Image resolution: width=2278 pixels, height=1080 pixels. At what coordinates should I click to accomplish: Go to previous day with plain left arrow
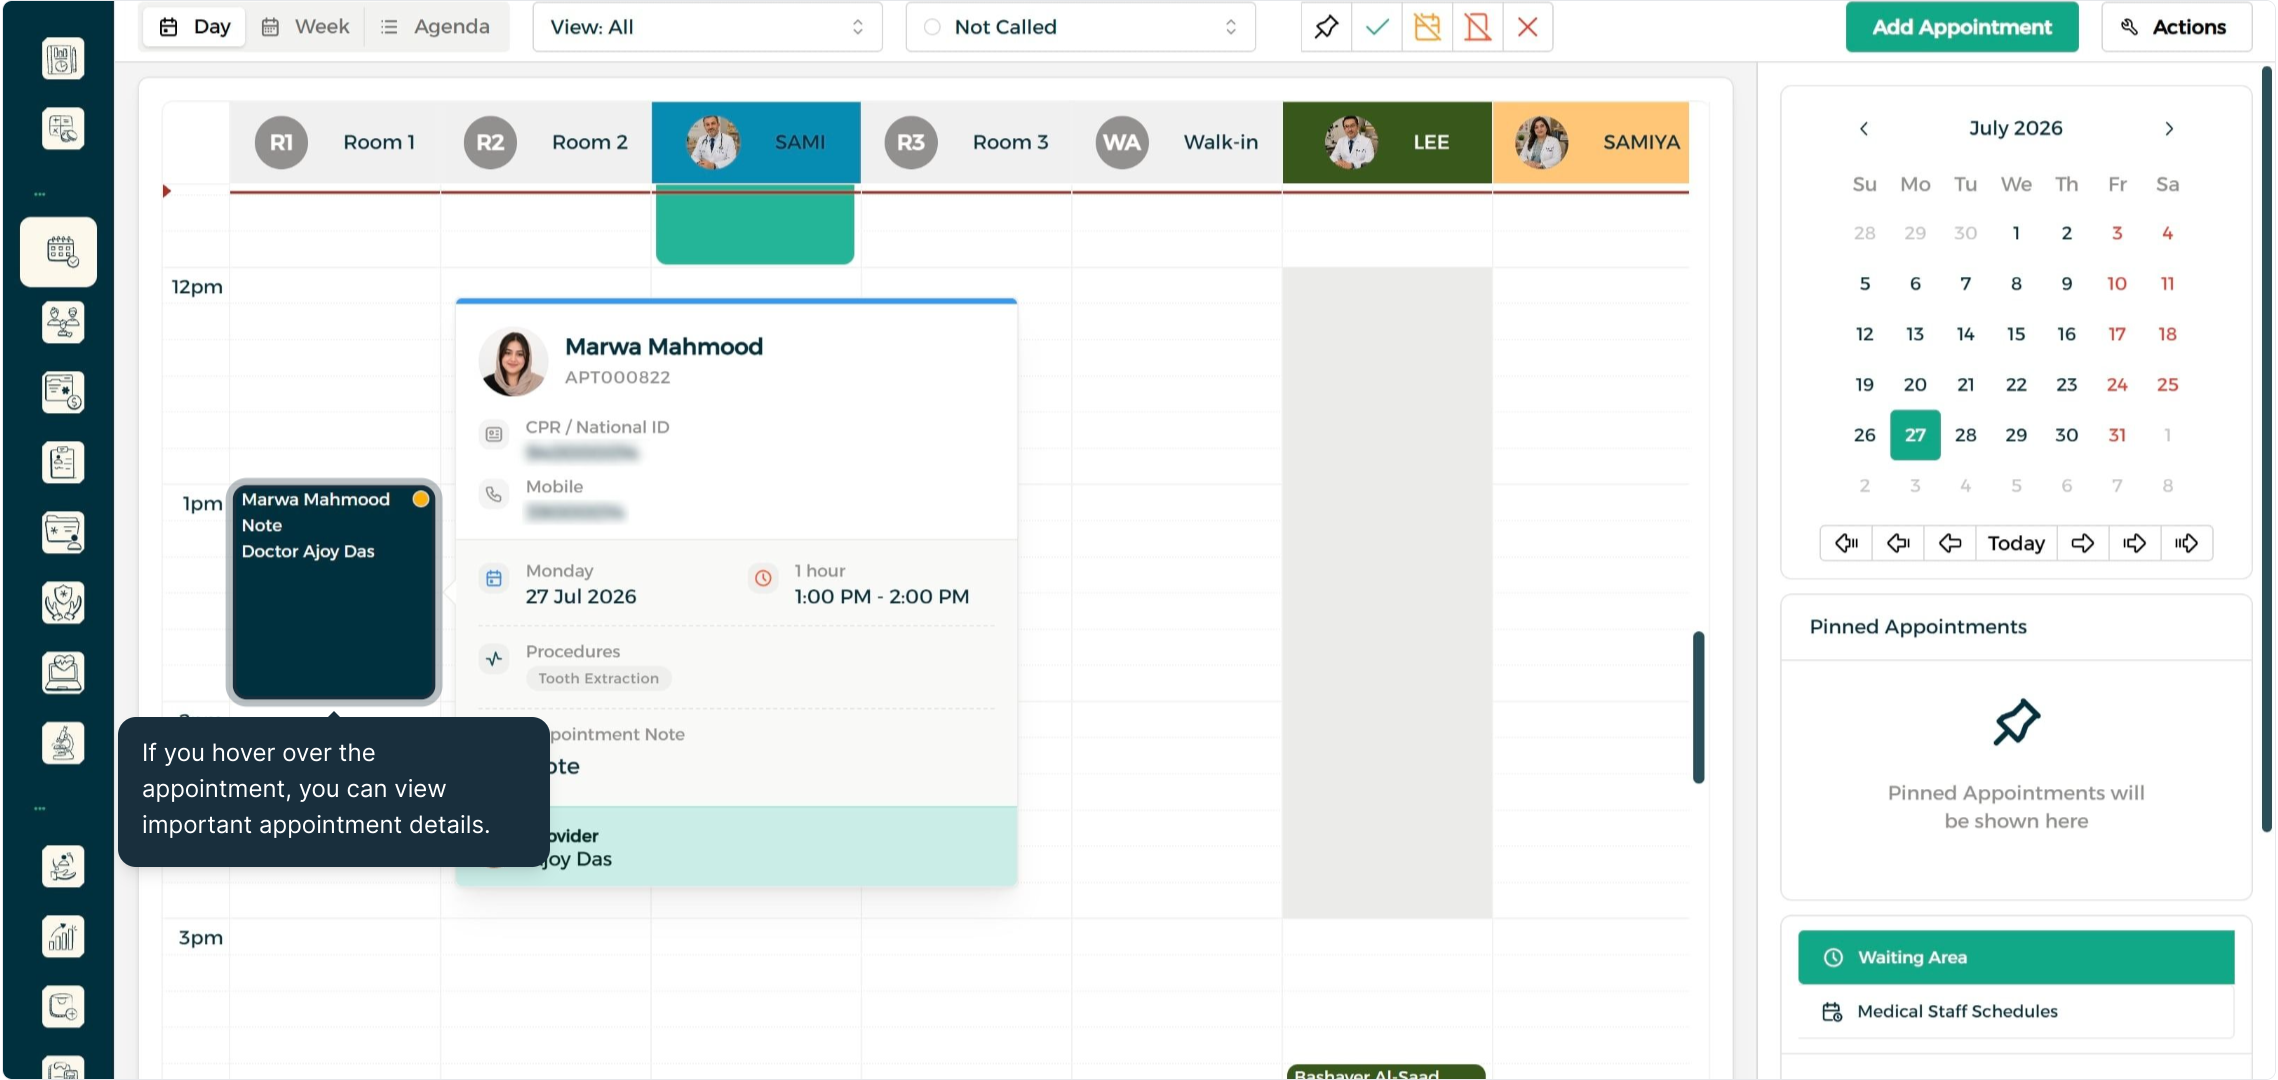point(1950,543)
